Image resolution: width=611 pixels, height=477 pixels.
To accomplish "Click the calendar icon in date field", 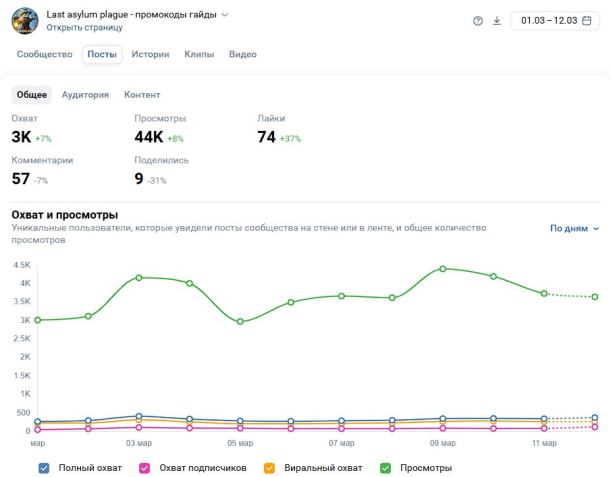I will tap(586, 21).
